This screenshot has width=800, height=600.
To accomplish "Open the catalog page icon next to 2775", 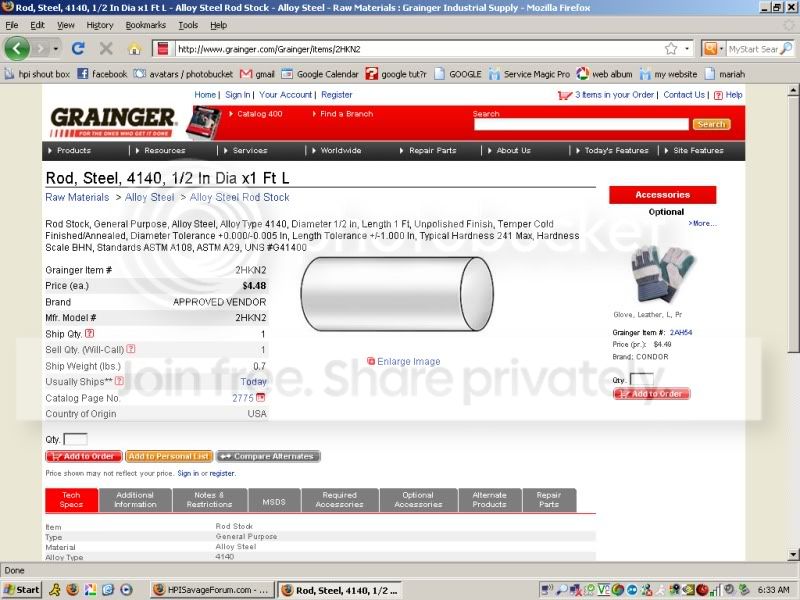I will point(260,397).
